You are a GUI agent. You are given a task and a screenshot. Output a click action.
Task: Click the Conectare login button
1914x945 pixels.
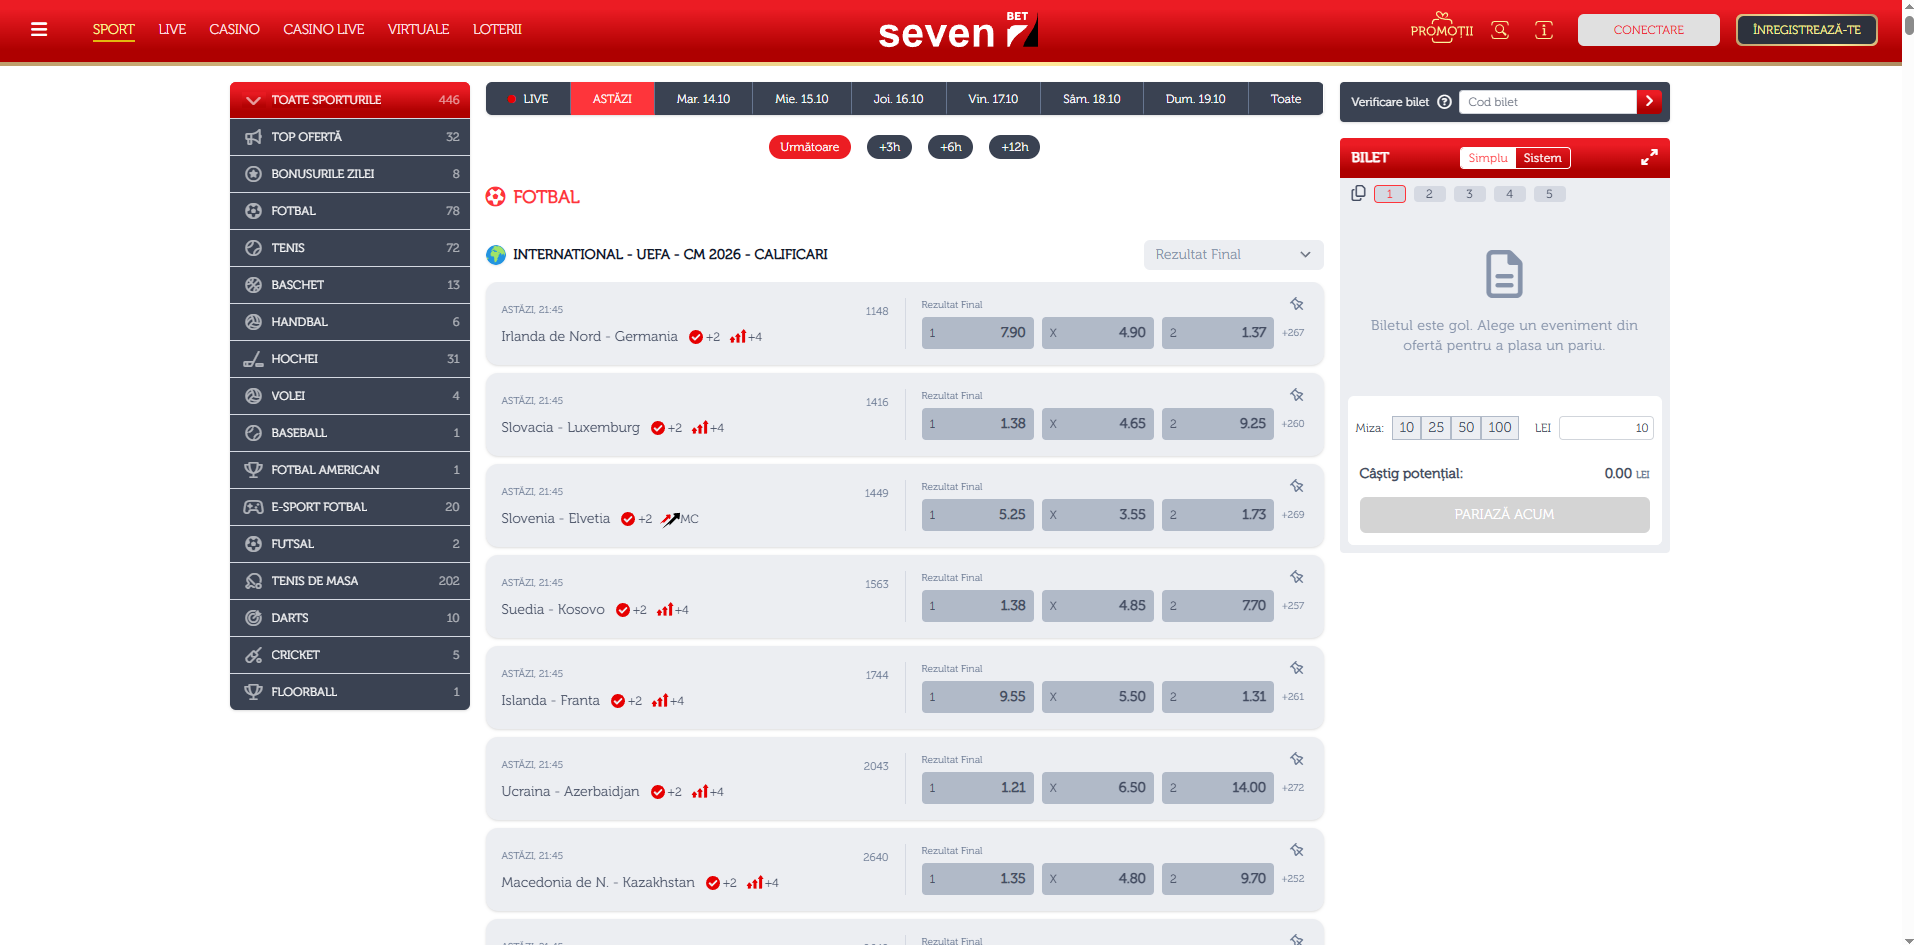1647,30
